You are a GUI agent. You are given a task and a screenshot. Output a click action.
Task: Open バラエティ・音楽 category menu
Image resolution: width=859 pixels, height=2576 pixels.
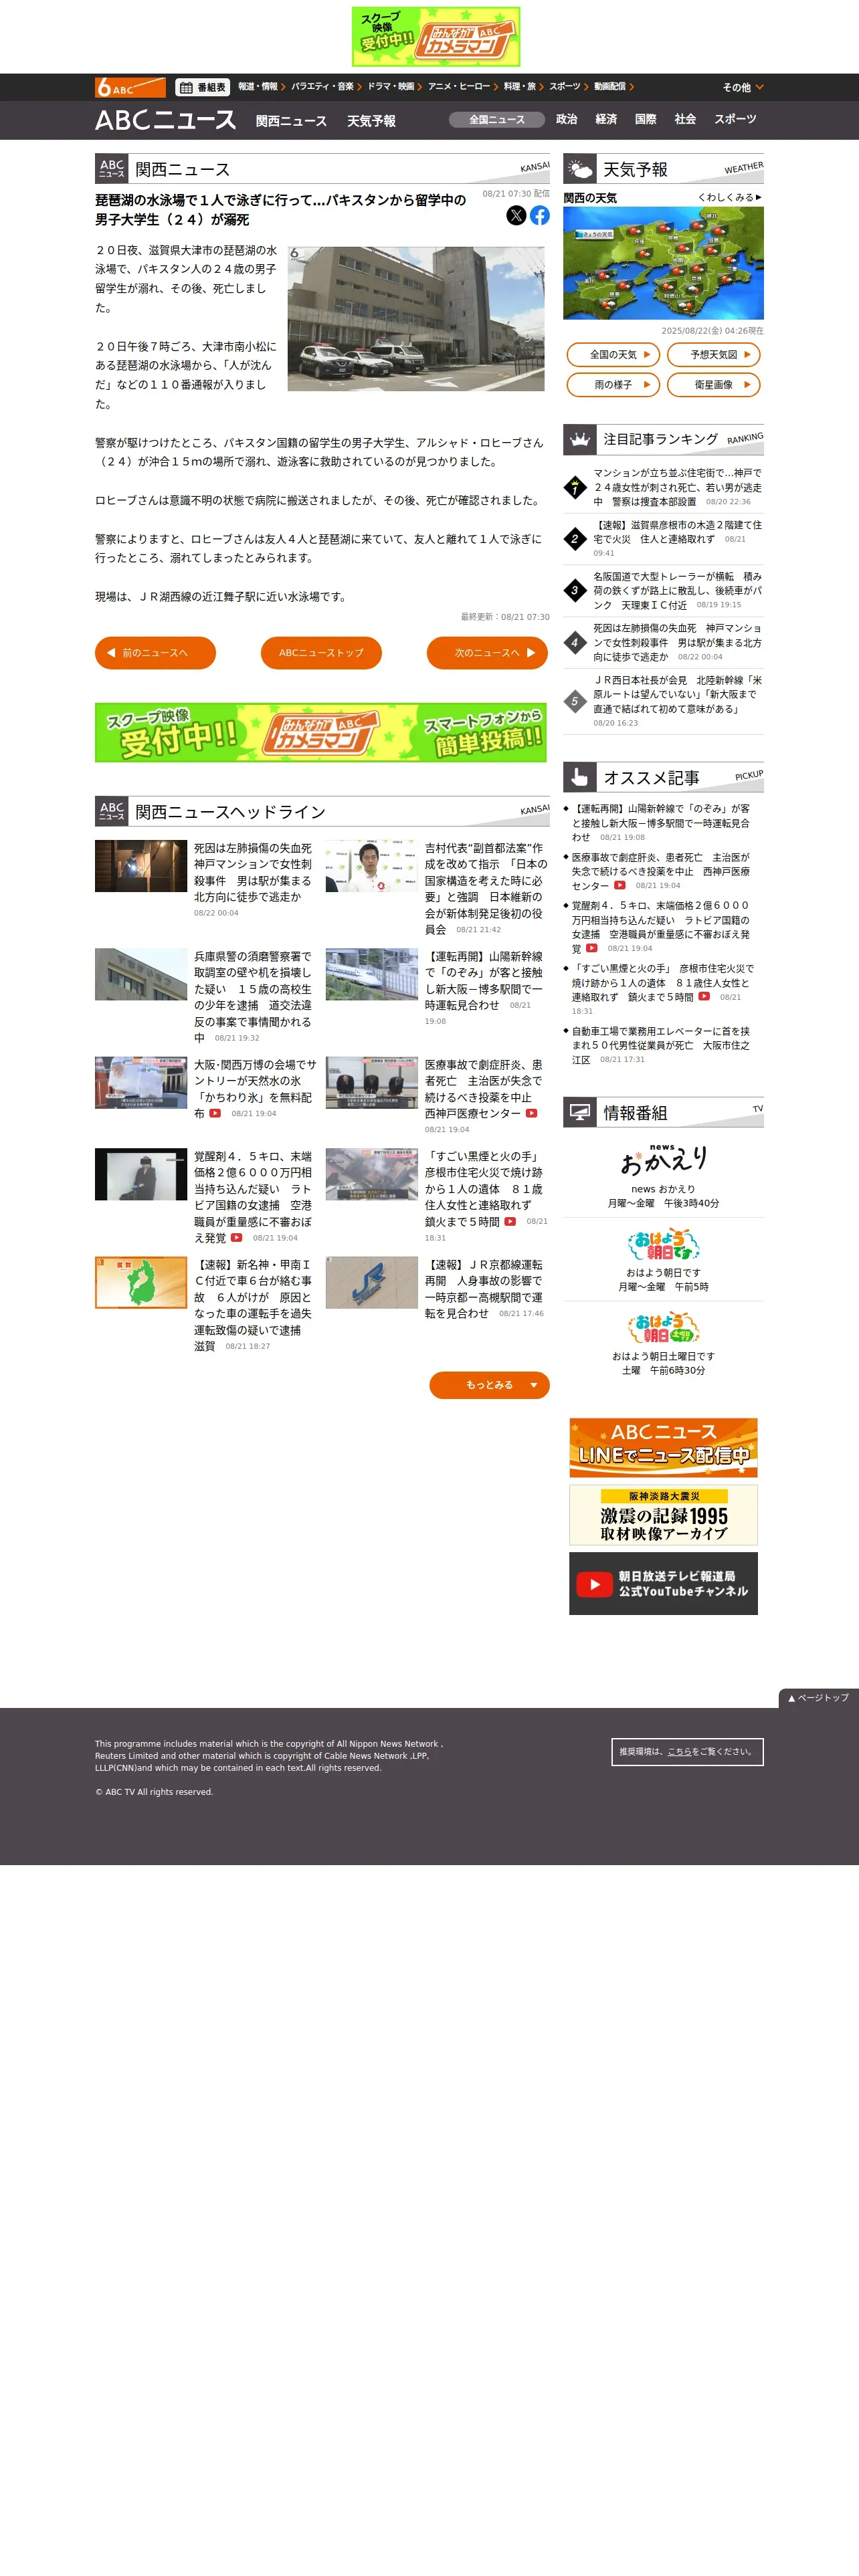point(326,87)
